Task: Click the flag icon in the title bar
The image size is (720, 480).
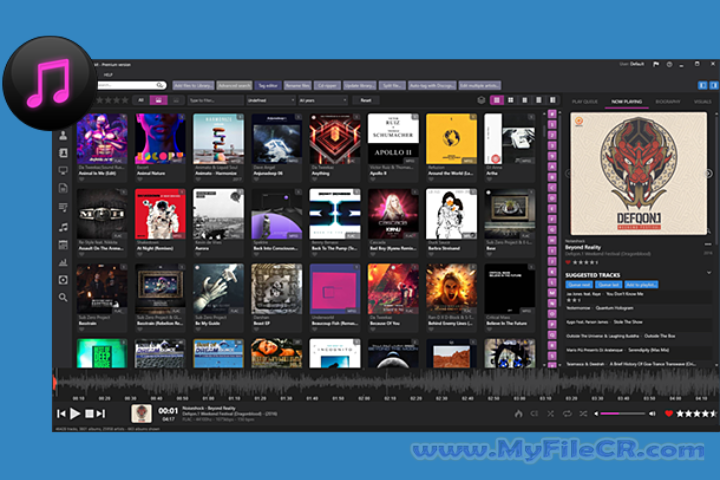Action: [656, 64]
